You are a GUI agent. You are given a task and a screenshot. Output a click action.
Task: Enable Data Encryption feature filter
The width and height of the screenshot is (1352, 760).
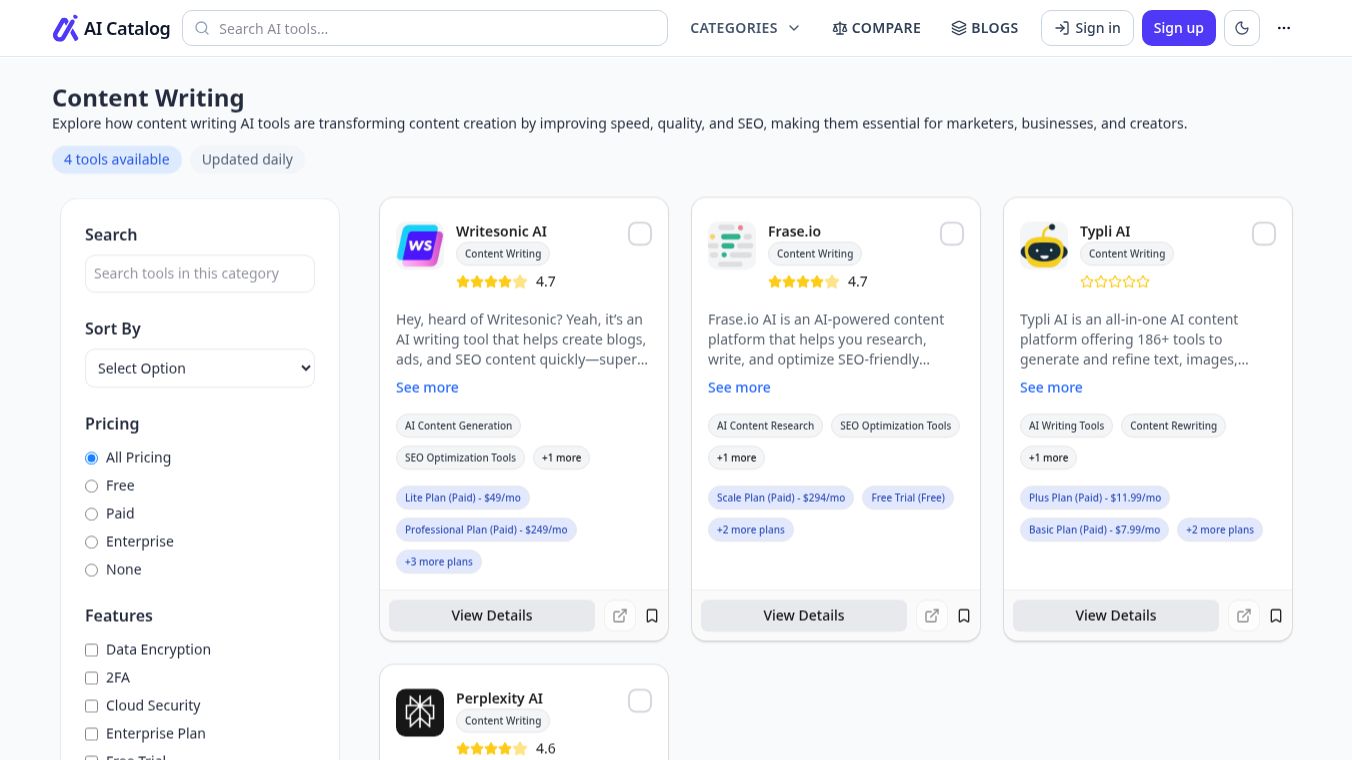(x=92, y=650)
